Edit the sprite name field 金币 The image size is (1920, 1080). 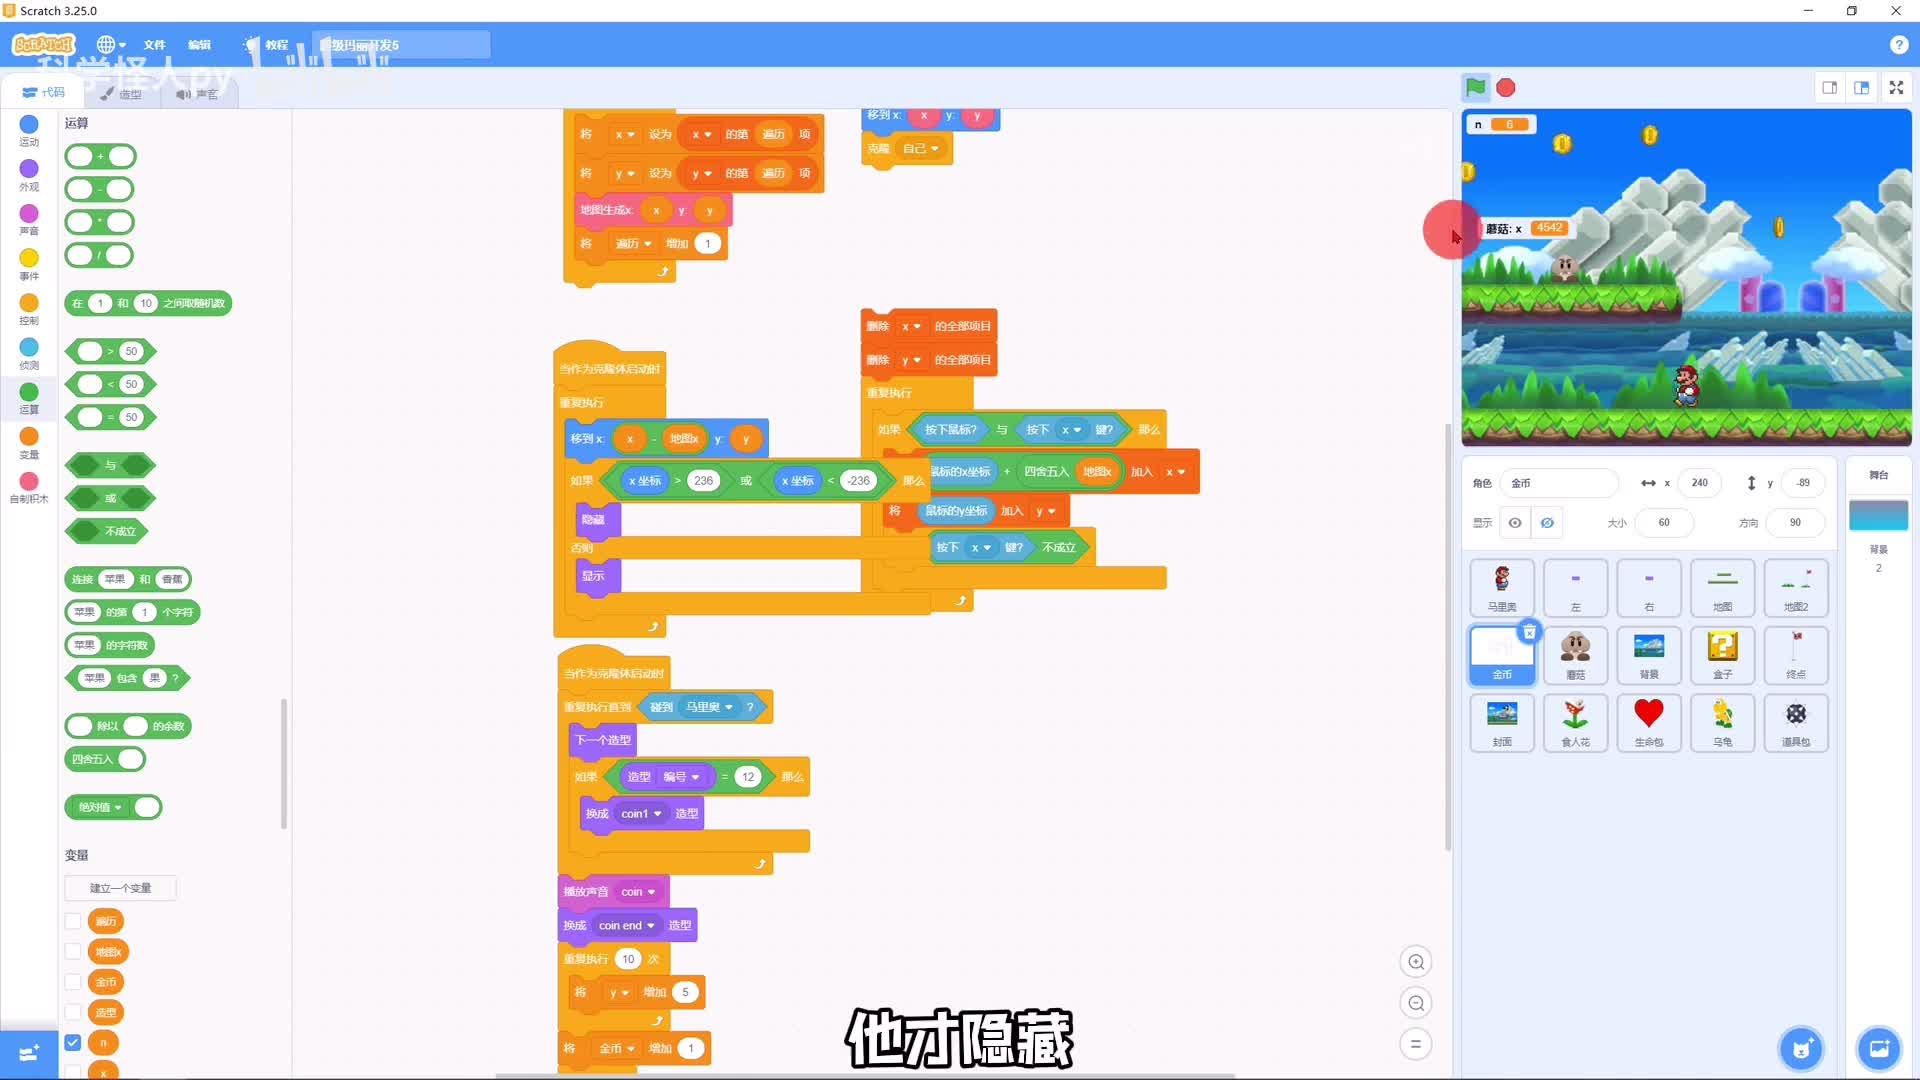pos(1559,483)
